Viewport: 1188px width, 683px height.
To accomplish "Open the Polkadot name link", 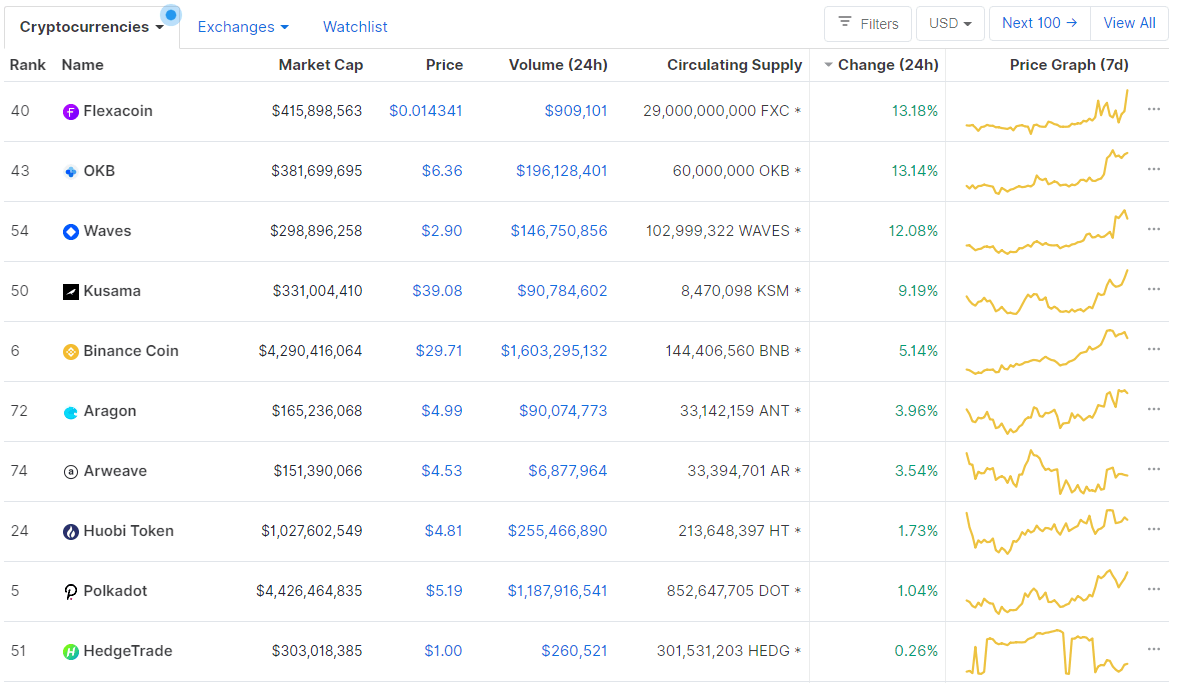I will 115,591.
